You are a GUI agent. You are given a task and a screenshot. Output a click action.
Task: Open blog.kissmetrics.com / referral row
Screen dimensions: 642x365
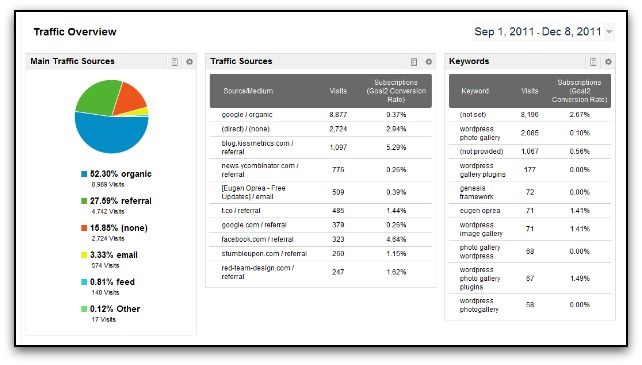pos(321,147)
